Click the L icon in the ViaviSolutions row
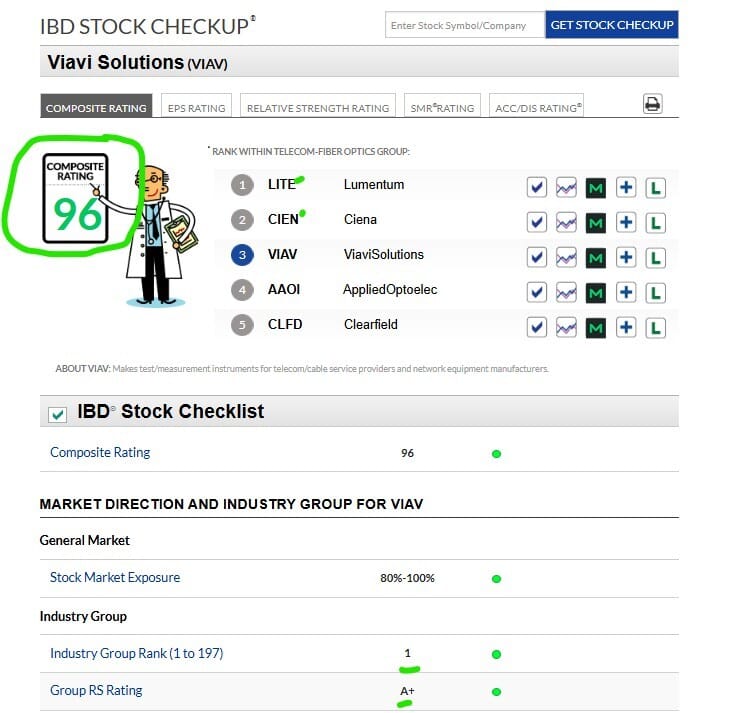The width and height of the screenshot is (734, 713). (655, 257)
